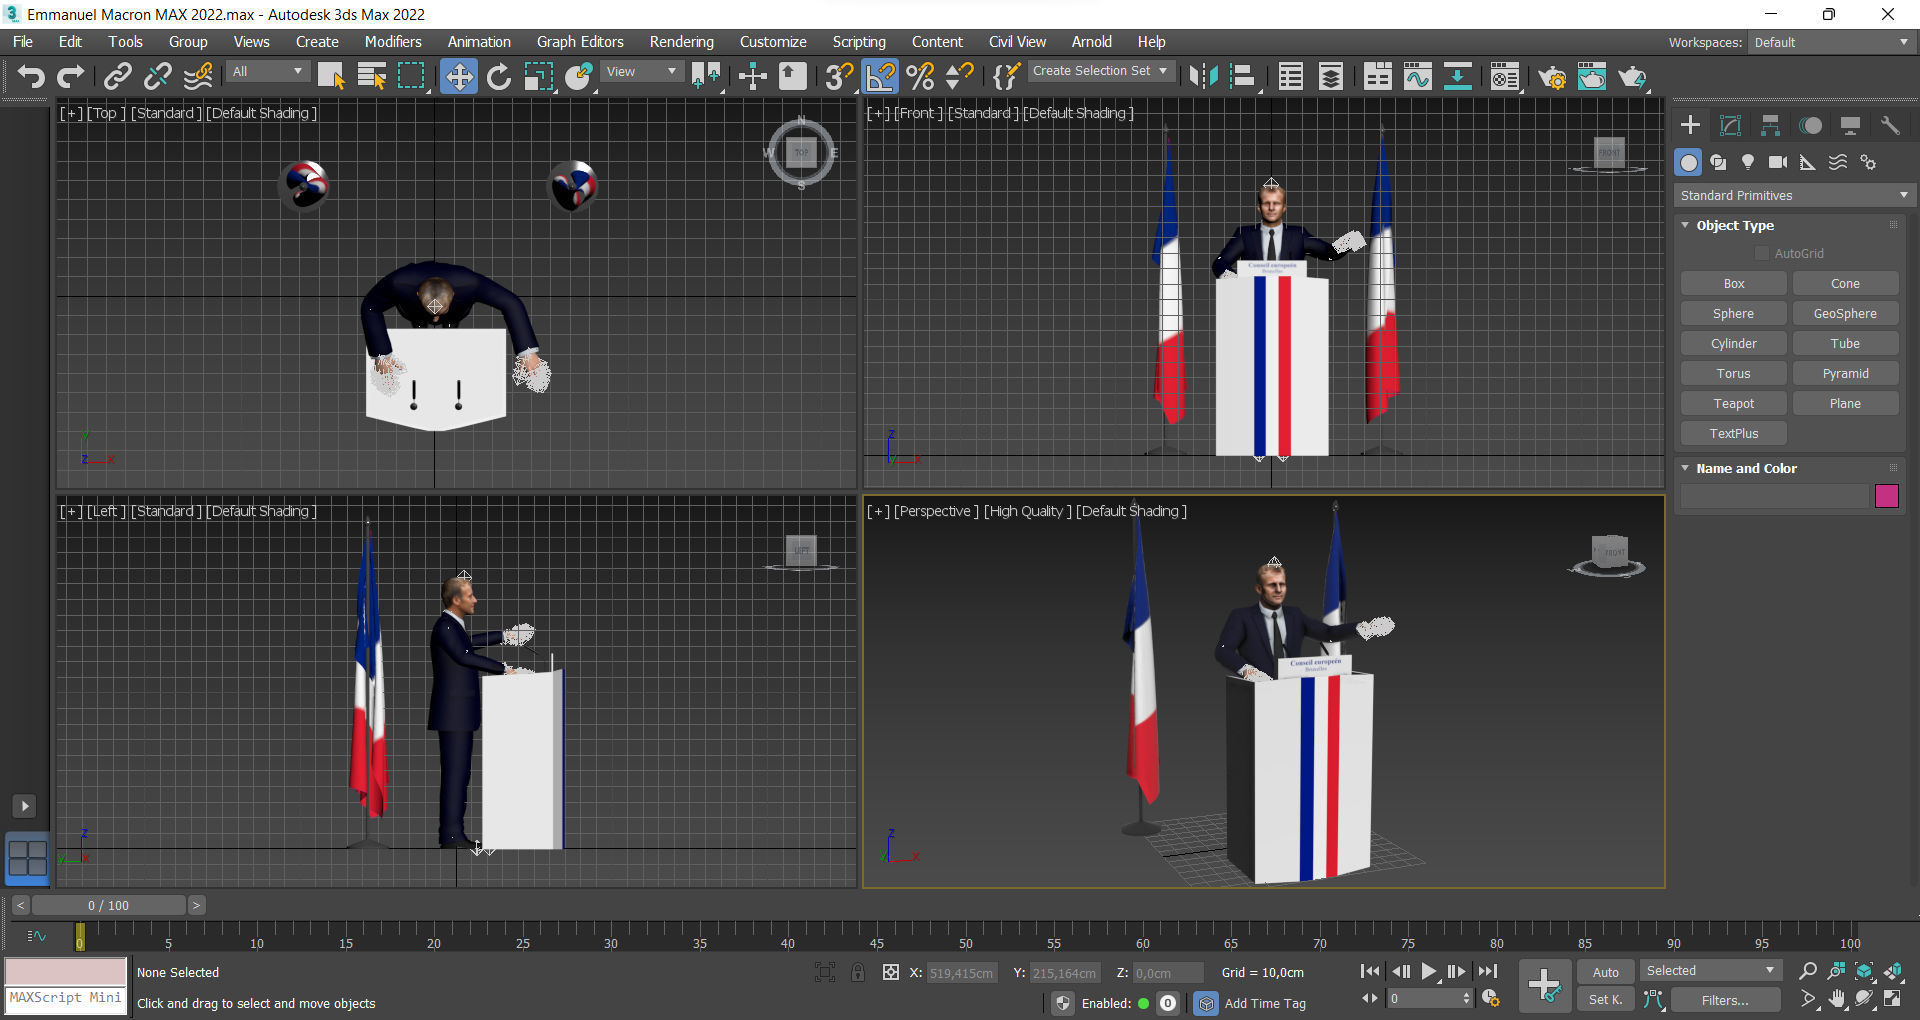The width and height of the screenshot is (1920, 1020).
Task: Open the magenta object color swatch
Action: [1886, 496]
